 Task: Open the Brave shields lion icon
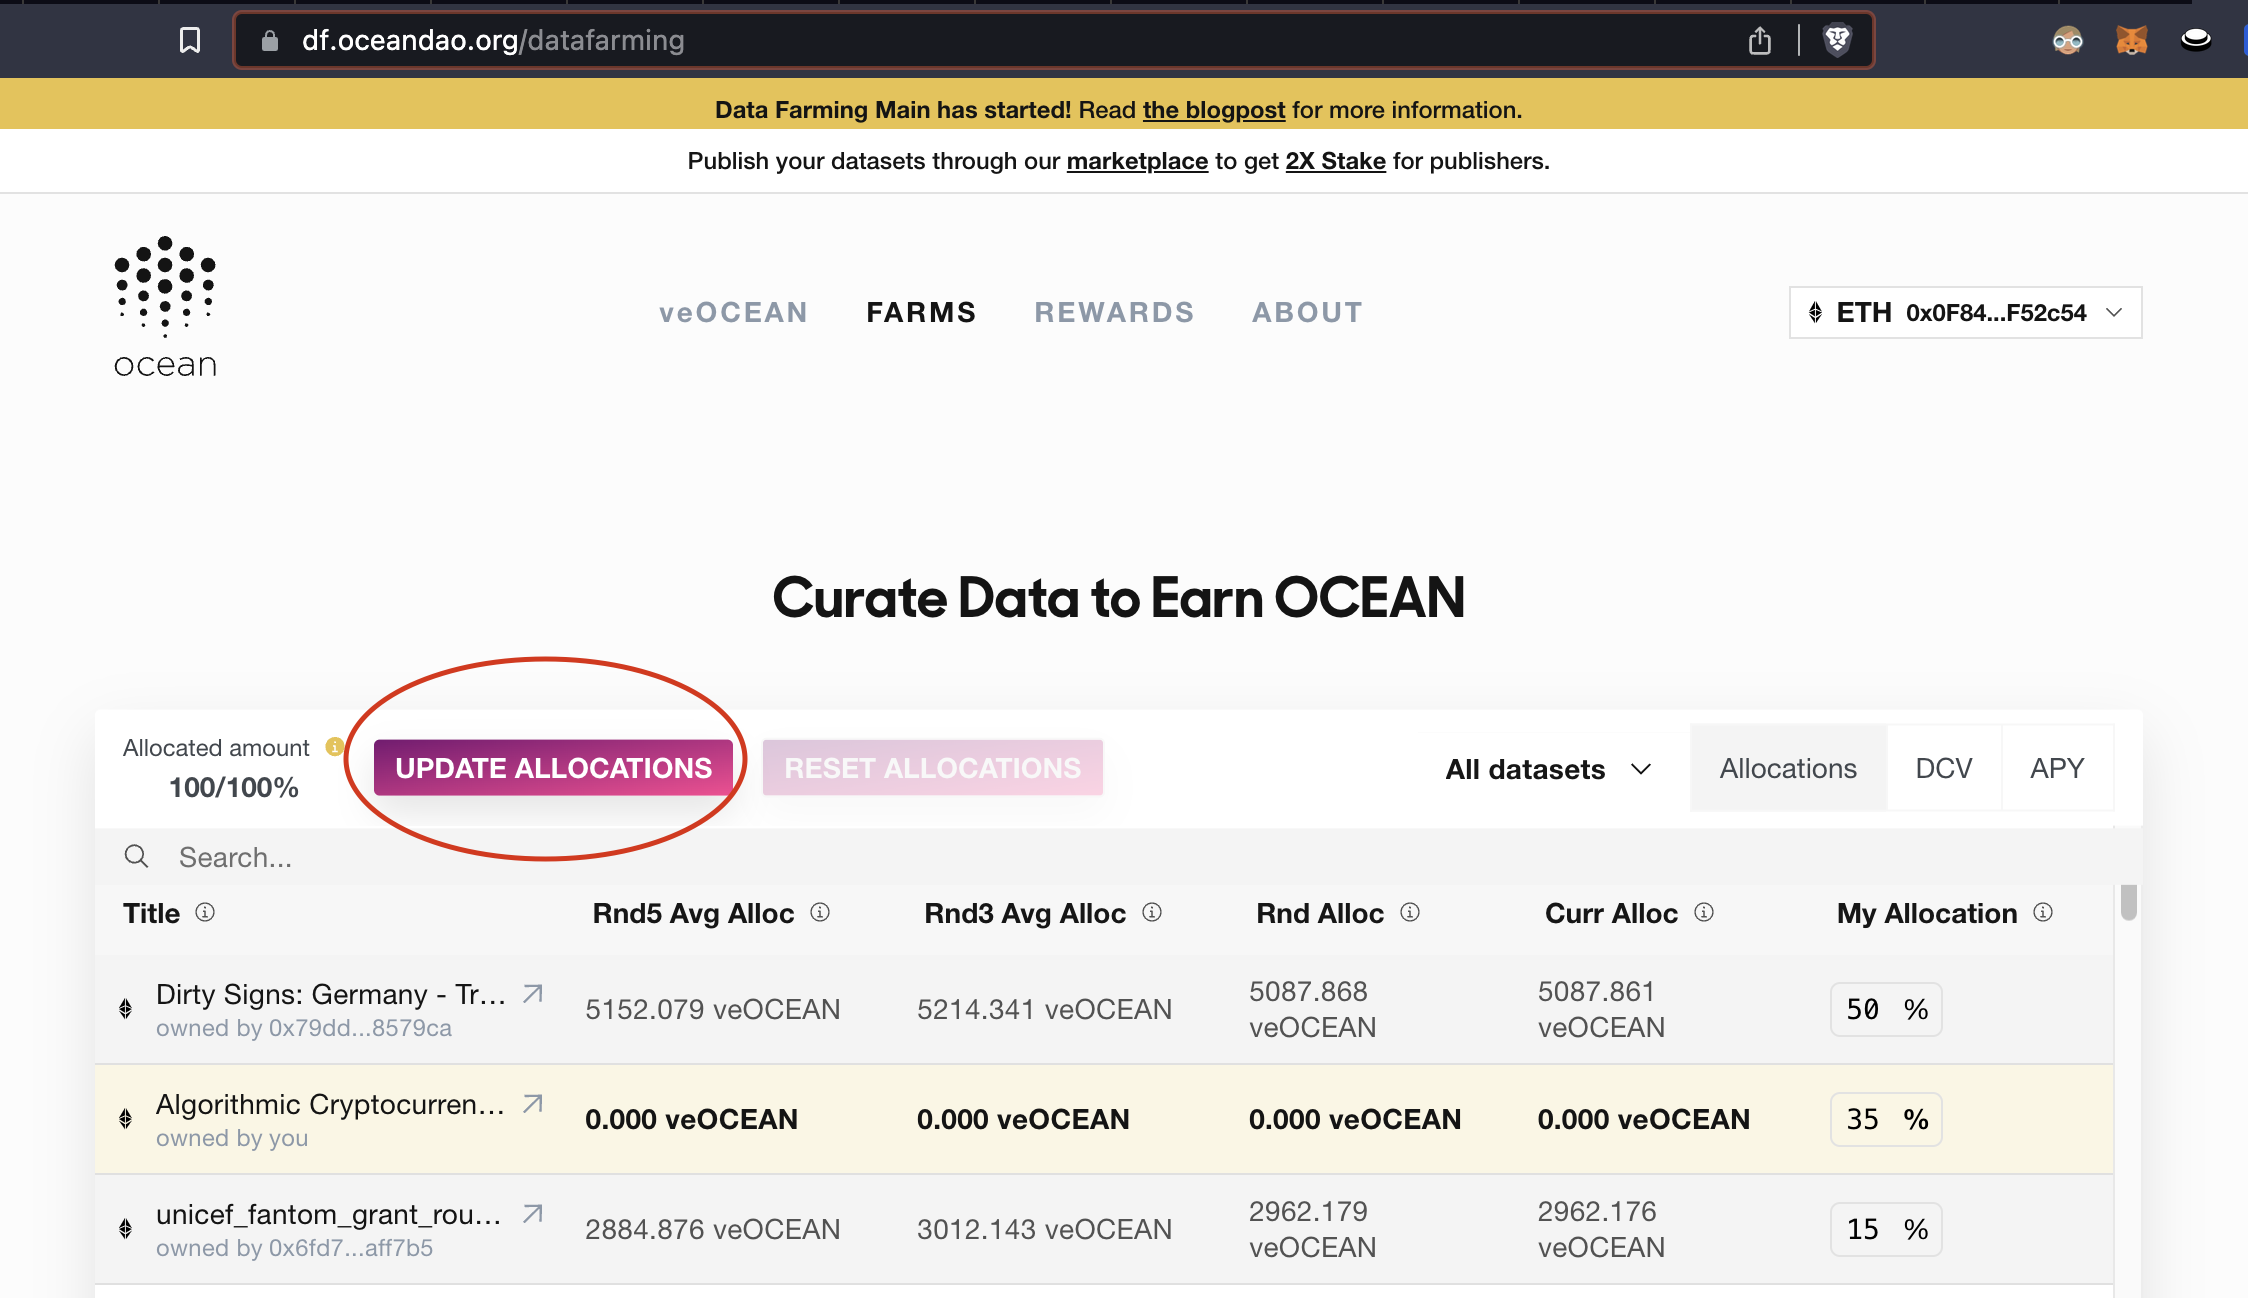(1837, 40)
